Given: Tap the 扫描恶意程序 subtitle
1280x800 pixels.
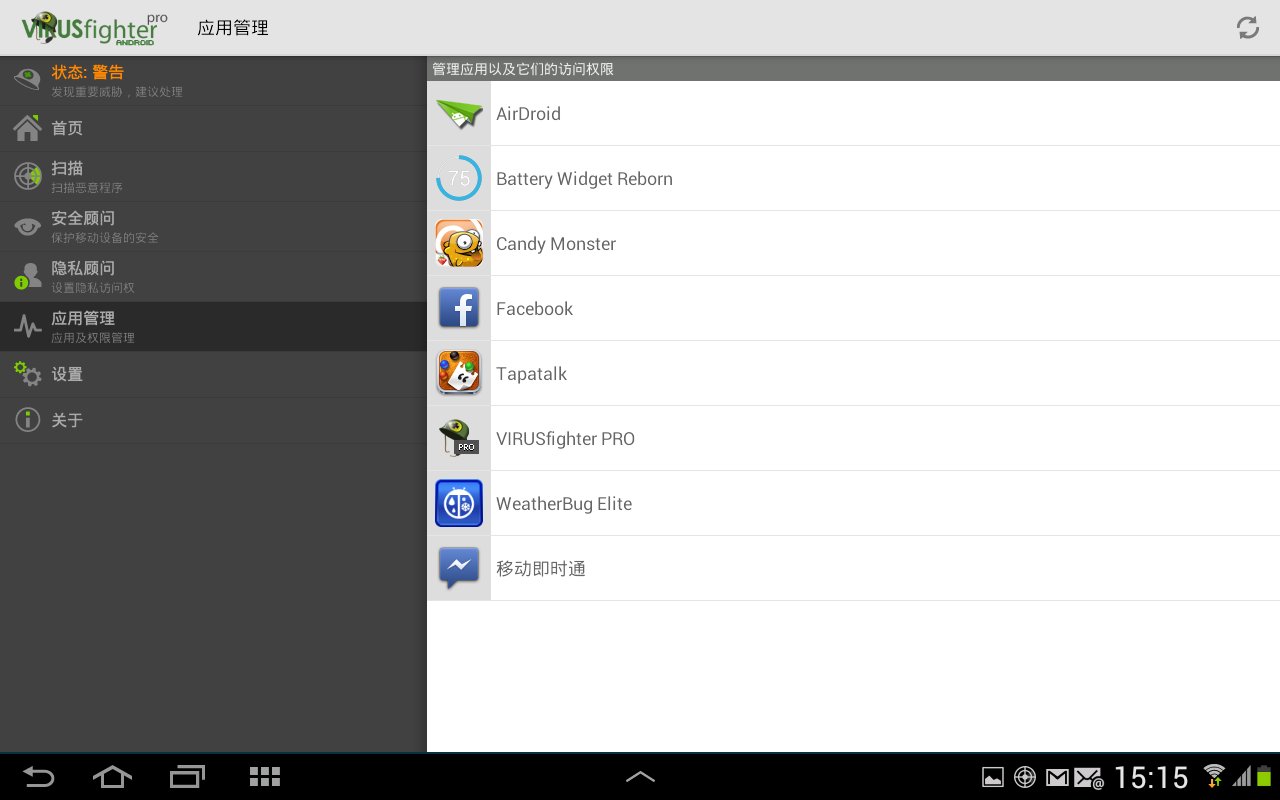Looking at the screenshot, I should click(87, 188).
